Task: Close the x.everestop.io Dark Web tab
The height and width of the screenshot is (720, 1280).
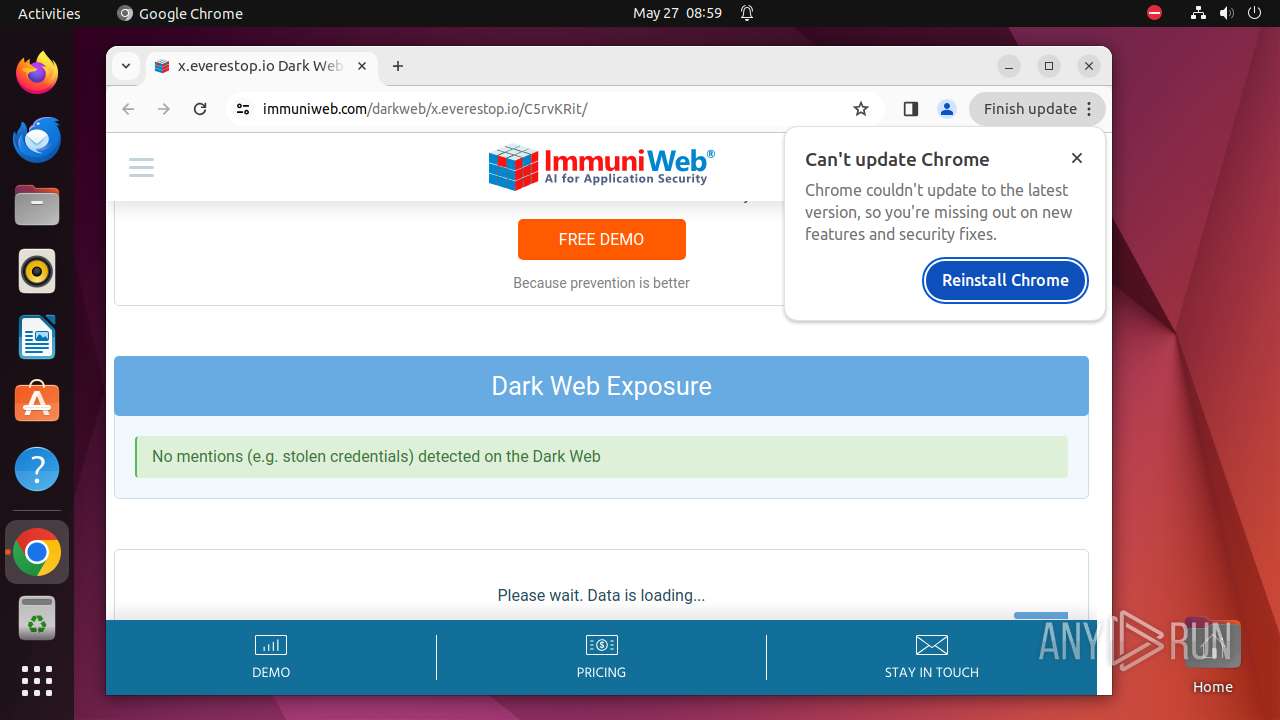Action: point(362,66)
